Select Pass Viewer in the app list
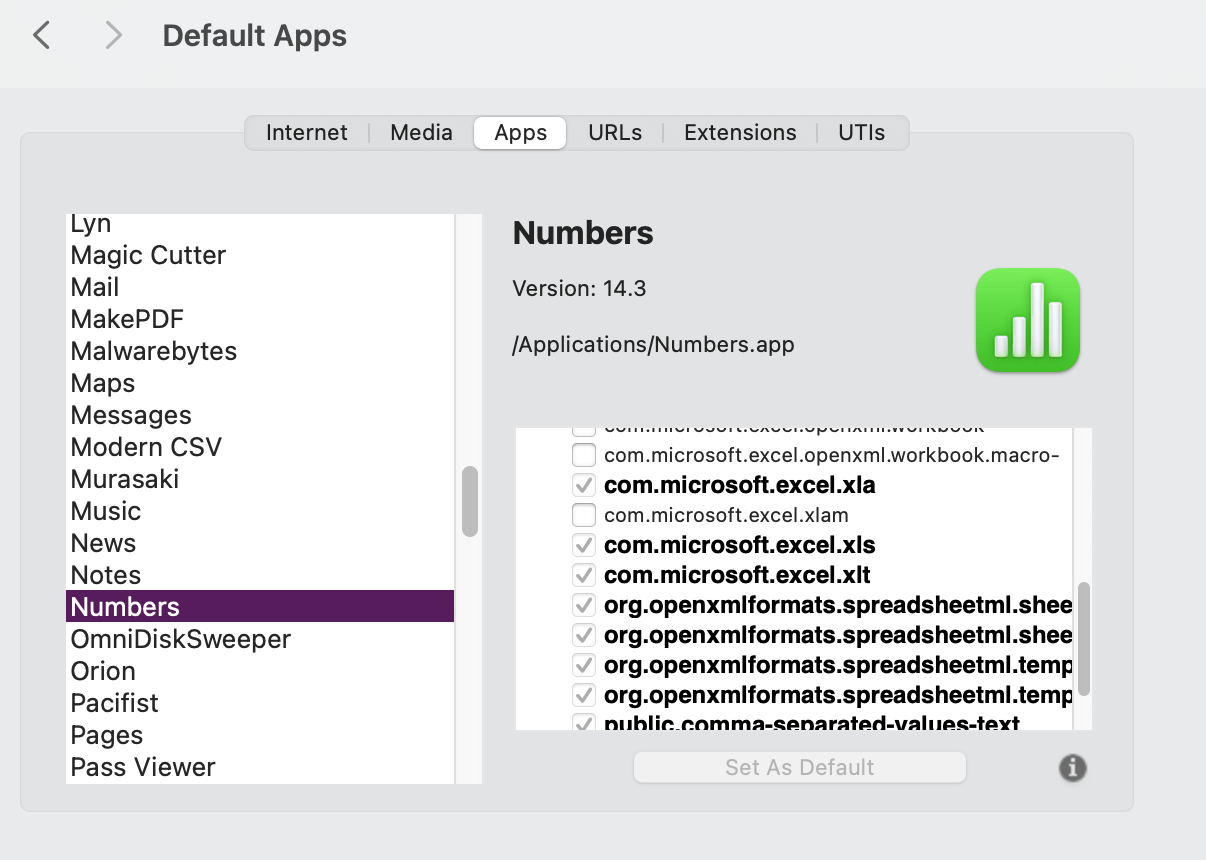This screenshot has width=1206, height=860. (260, 767)
